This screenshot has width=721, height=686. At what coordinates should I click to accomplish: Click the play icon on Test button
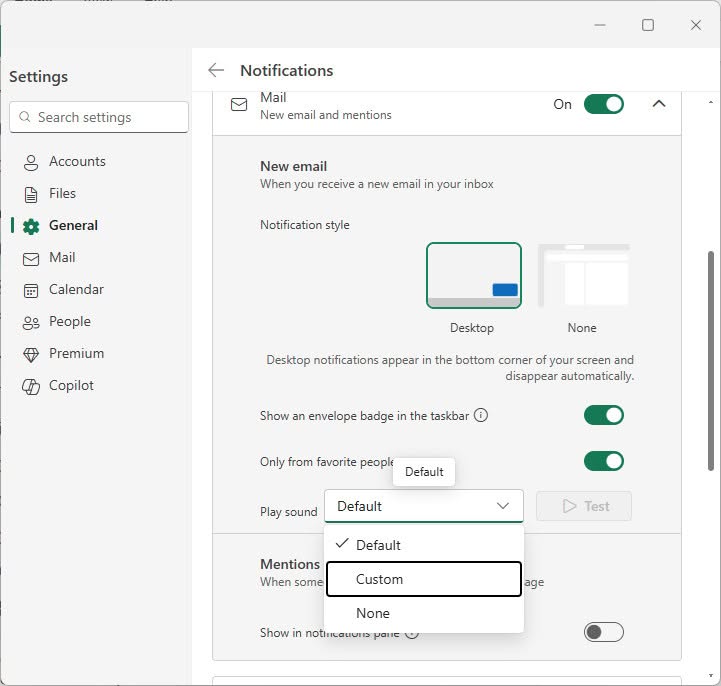coord(569,506)
